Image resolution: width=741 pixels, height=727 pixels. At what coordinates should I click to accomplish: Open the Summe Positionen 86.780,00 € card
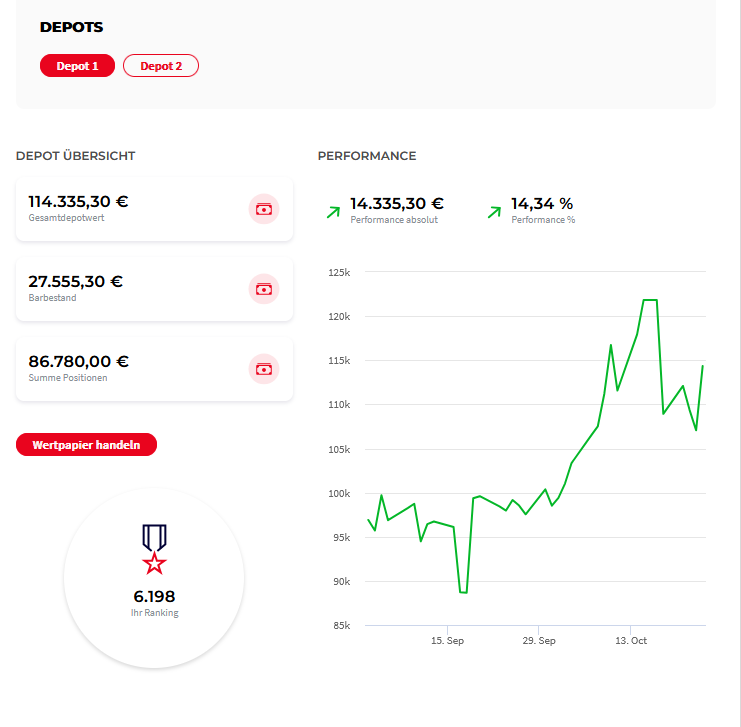(154, 369)
